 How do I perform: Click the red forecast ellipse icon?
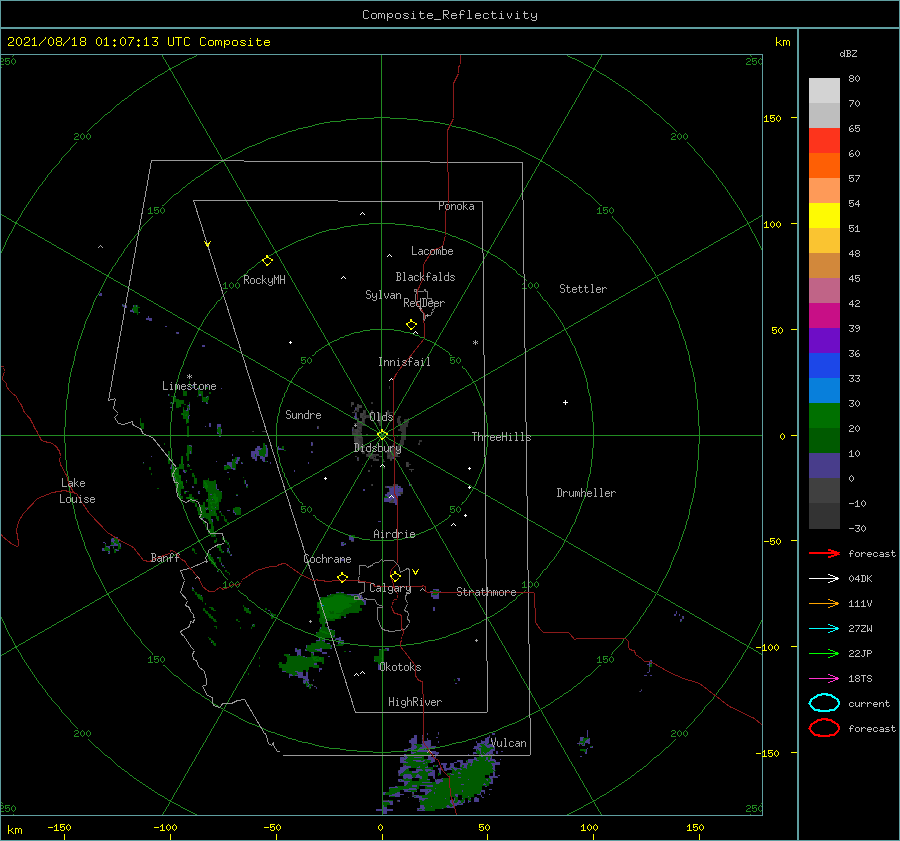pos(824,728)
